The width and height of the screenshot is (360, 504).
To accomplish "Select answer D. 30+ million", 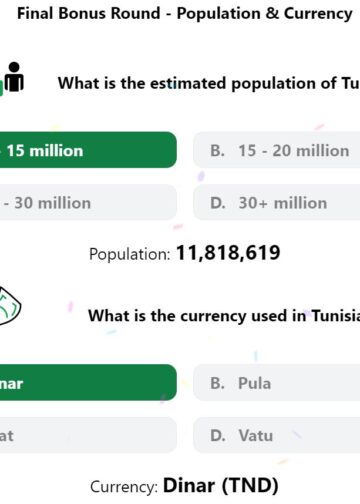I will (276, 202).
